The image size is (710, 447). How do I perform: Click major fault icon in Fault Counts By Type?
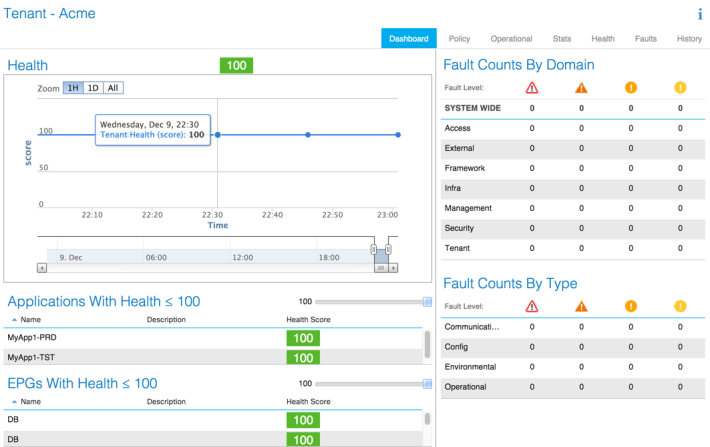581,306
